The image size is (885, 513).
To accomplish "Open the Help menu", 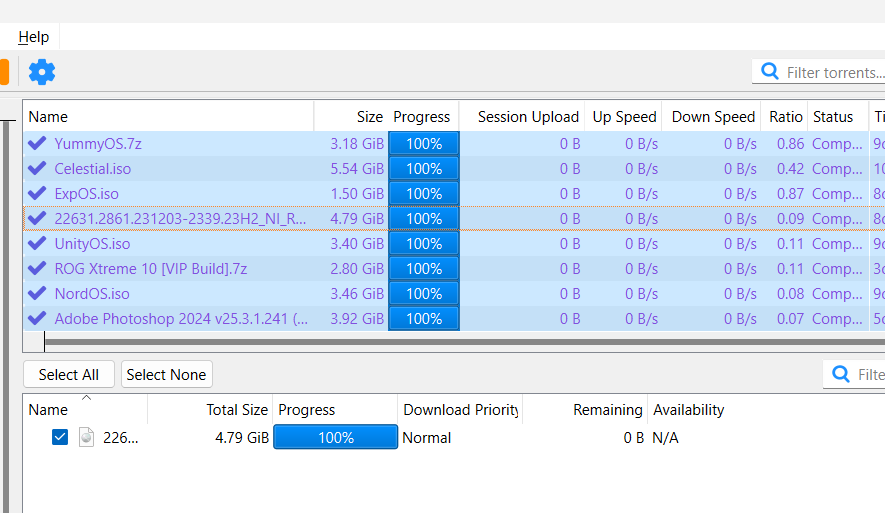I will click(x=33, y=37).
